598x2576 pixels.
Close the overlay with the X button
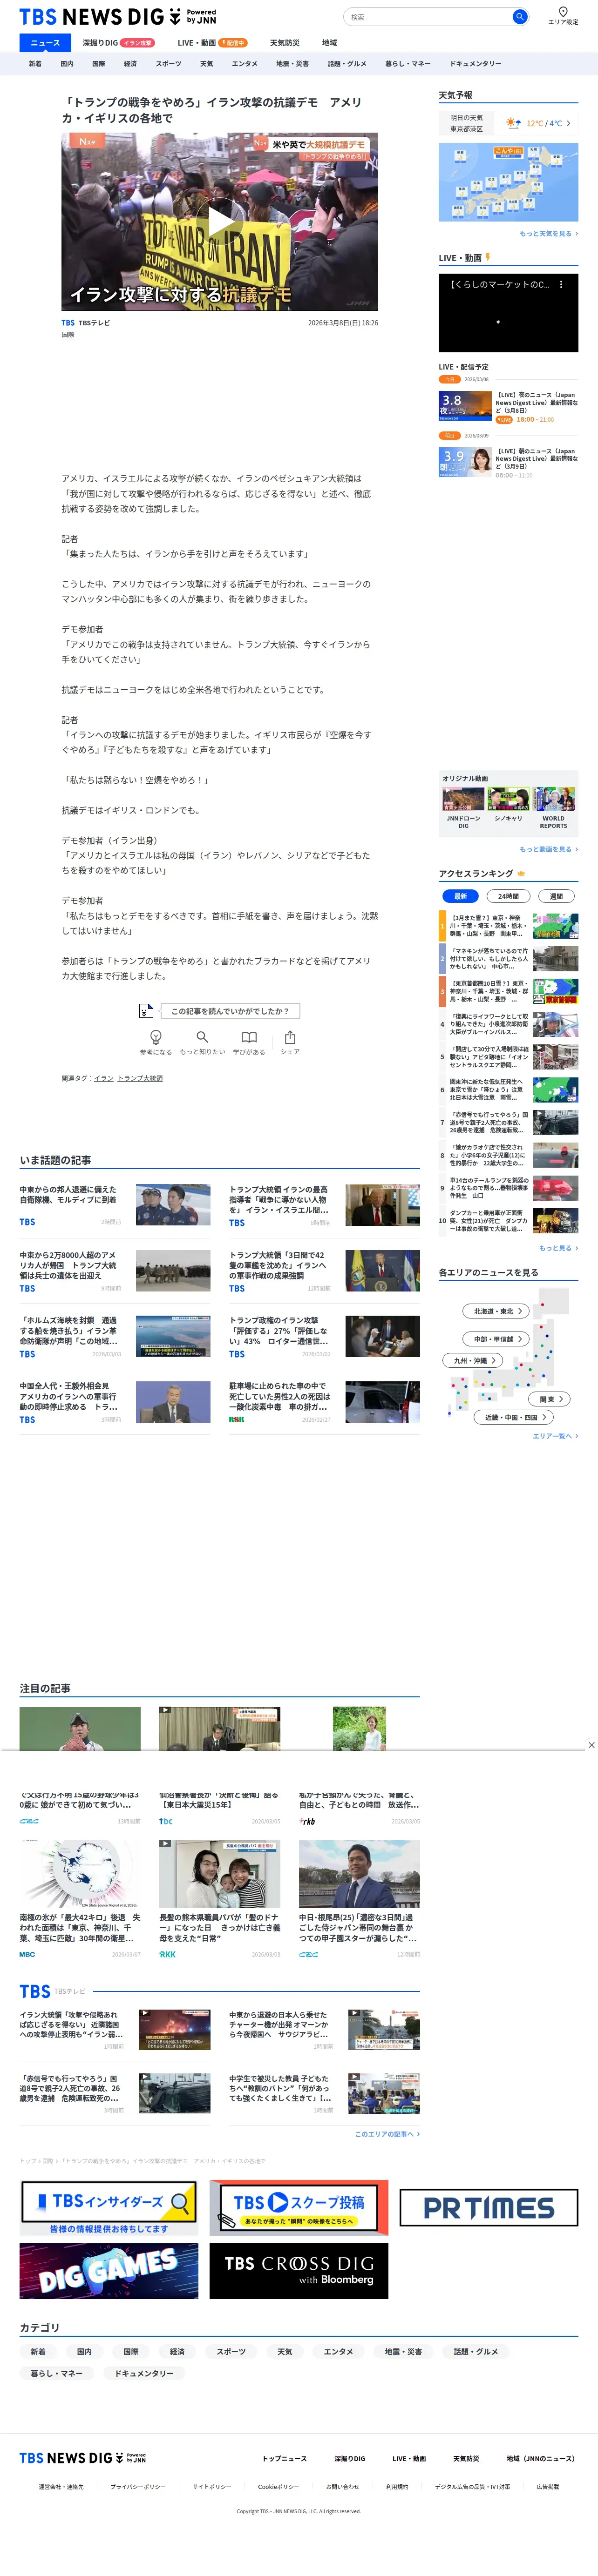click(591, 1745)
